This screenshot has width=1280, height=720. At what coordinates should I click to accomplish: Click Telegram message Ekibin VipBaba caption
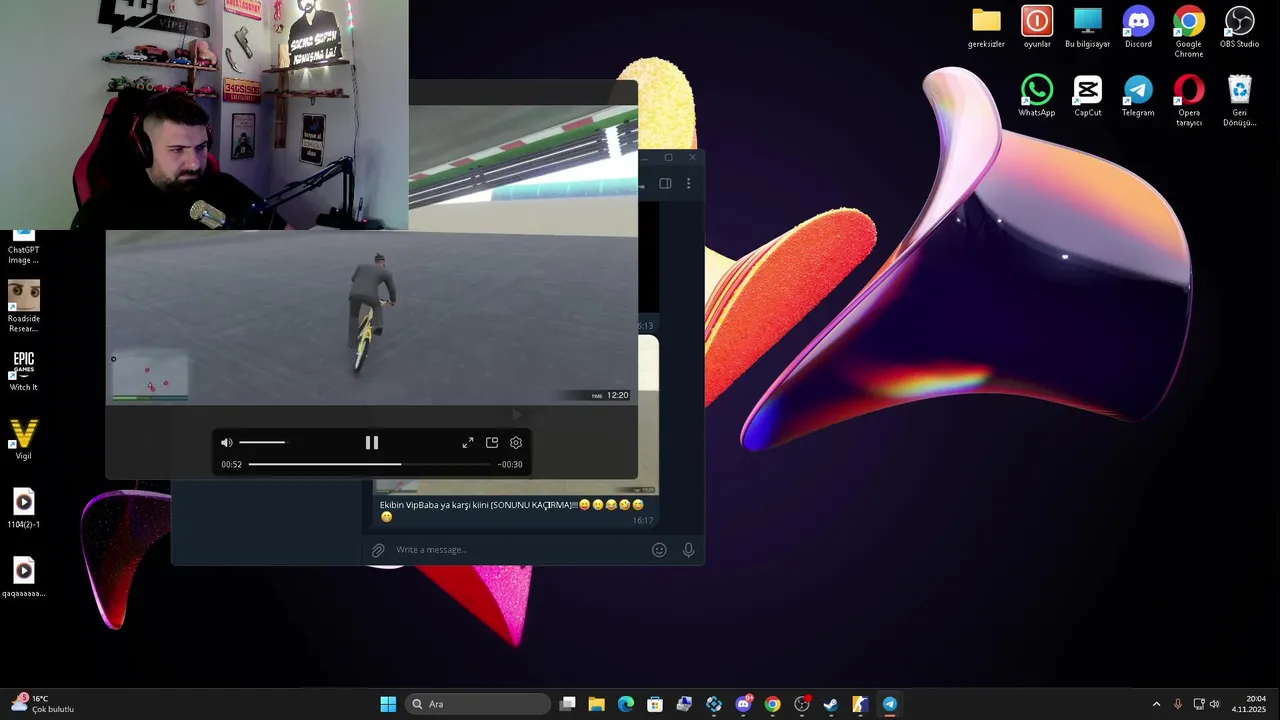tap(510, 510)
